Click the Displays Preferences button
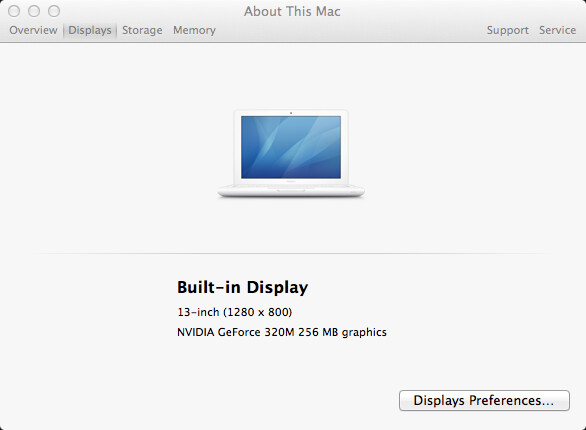586x430 pixels. pos(484,400)
